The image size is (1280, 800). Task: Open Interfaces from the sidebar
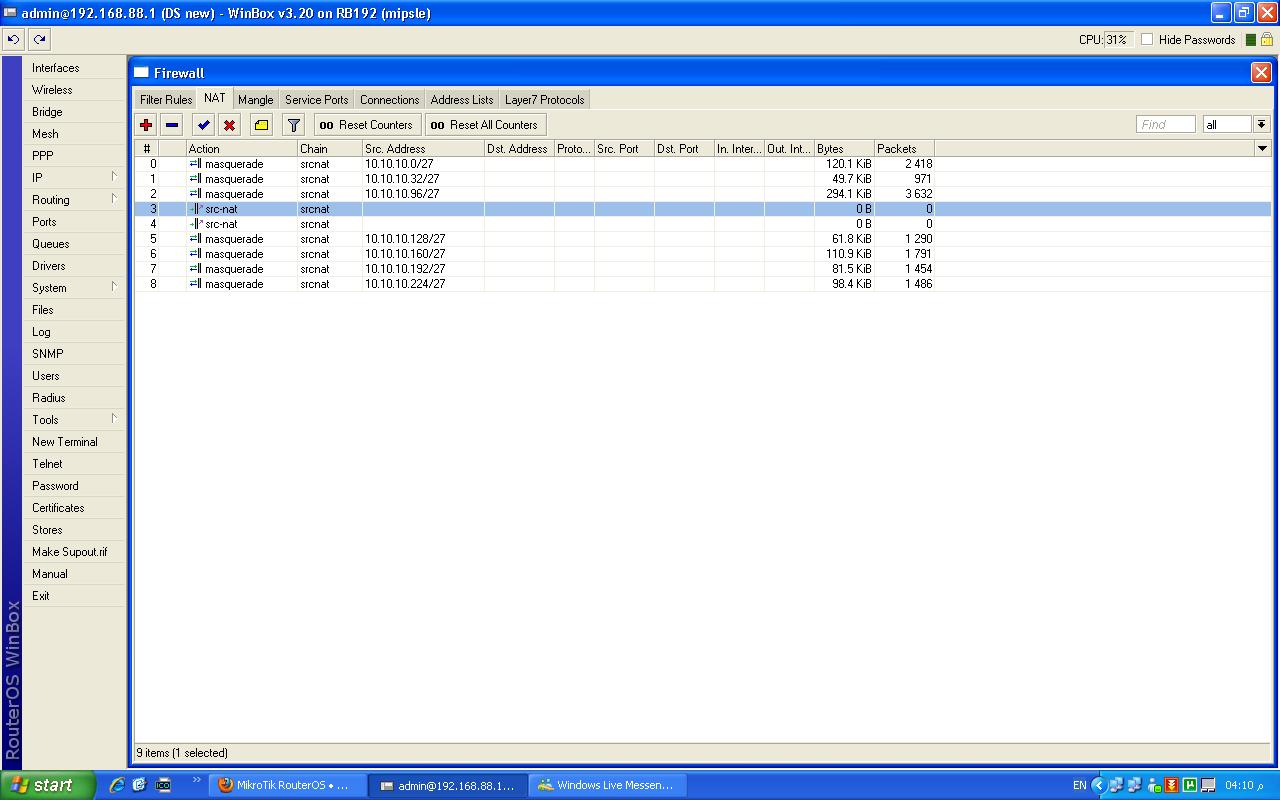pos(75,68)
